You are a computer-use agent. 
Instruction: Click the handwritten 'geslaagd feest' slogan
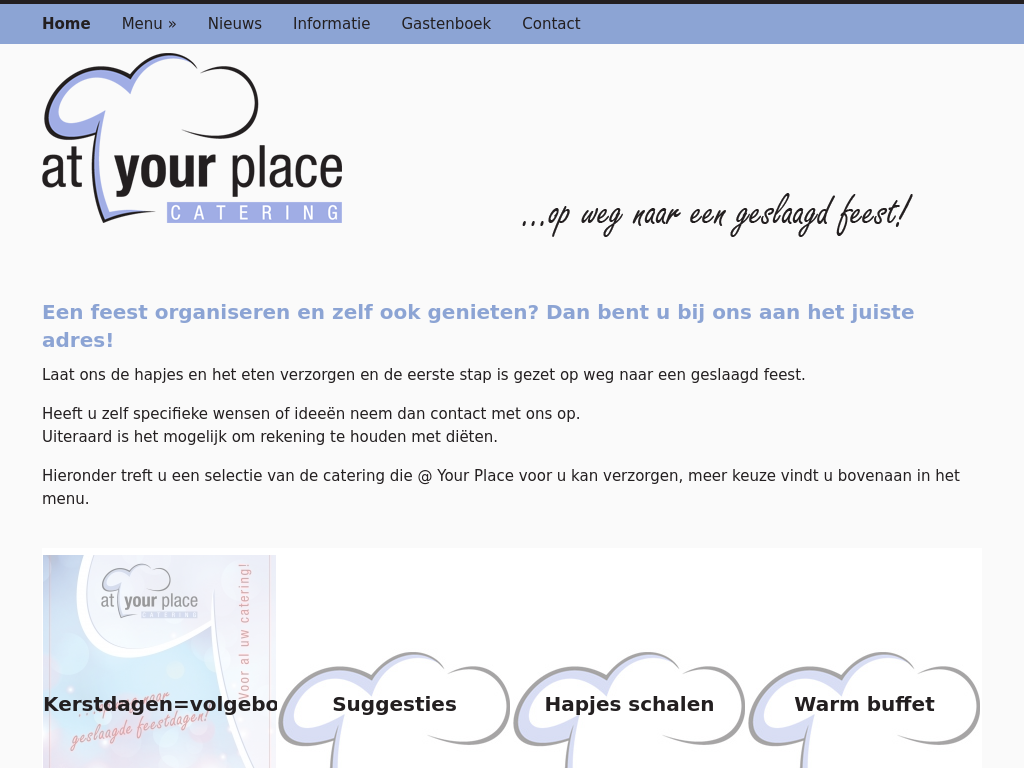coord(716,215)
